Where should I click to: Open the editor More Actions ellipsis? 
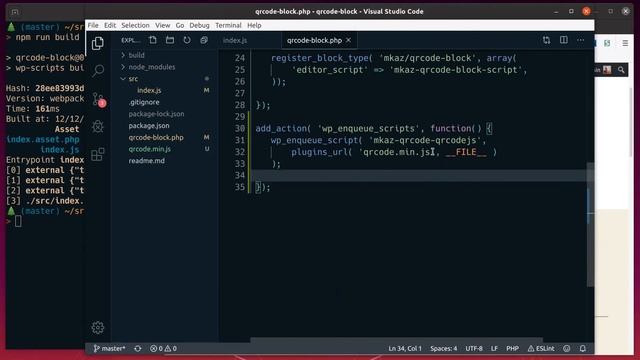[580, 40]
